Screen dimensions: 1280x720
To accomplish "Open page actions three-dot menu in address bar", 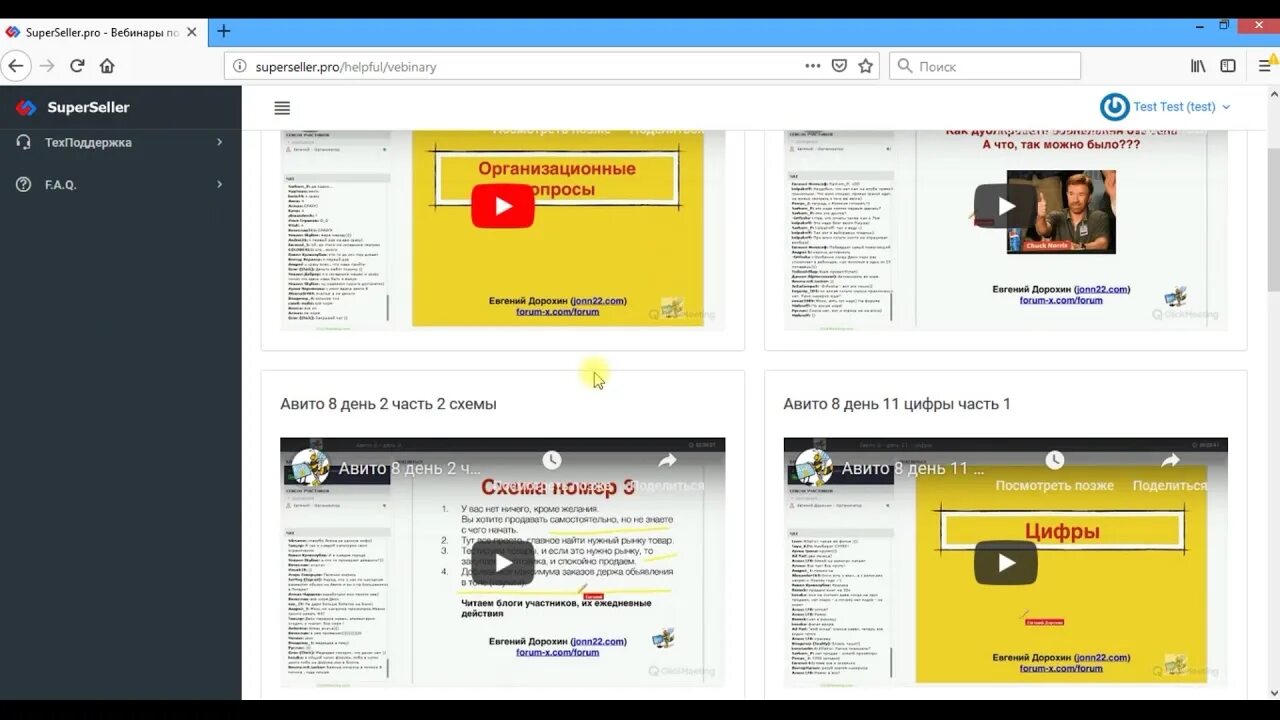I will pyautogui.click(x=813, y=66).
